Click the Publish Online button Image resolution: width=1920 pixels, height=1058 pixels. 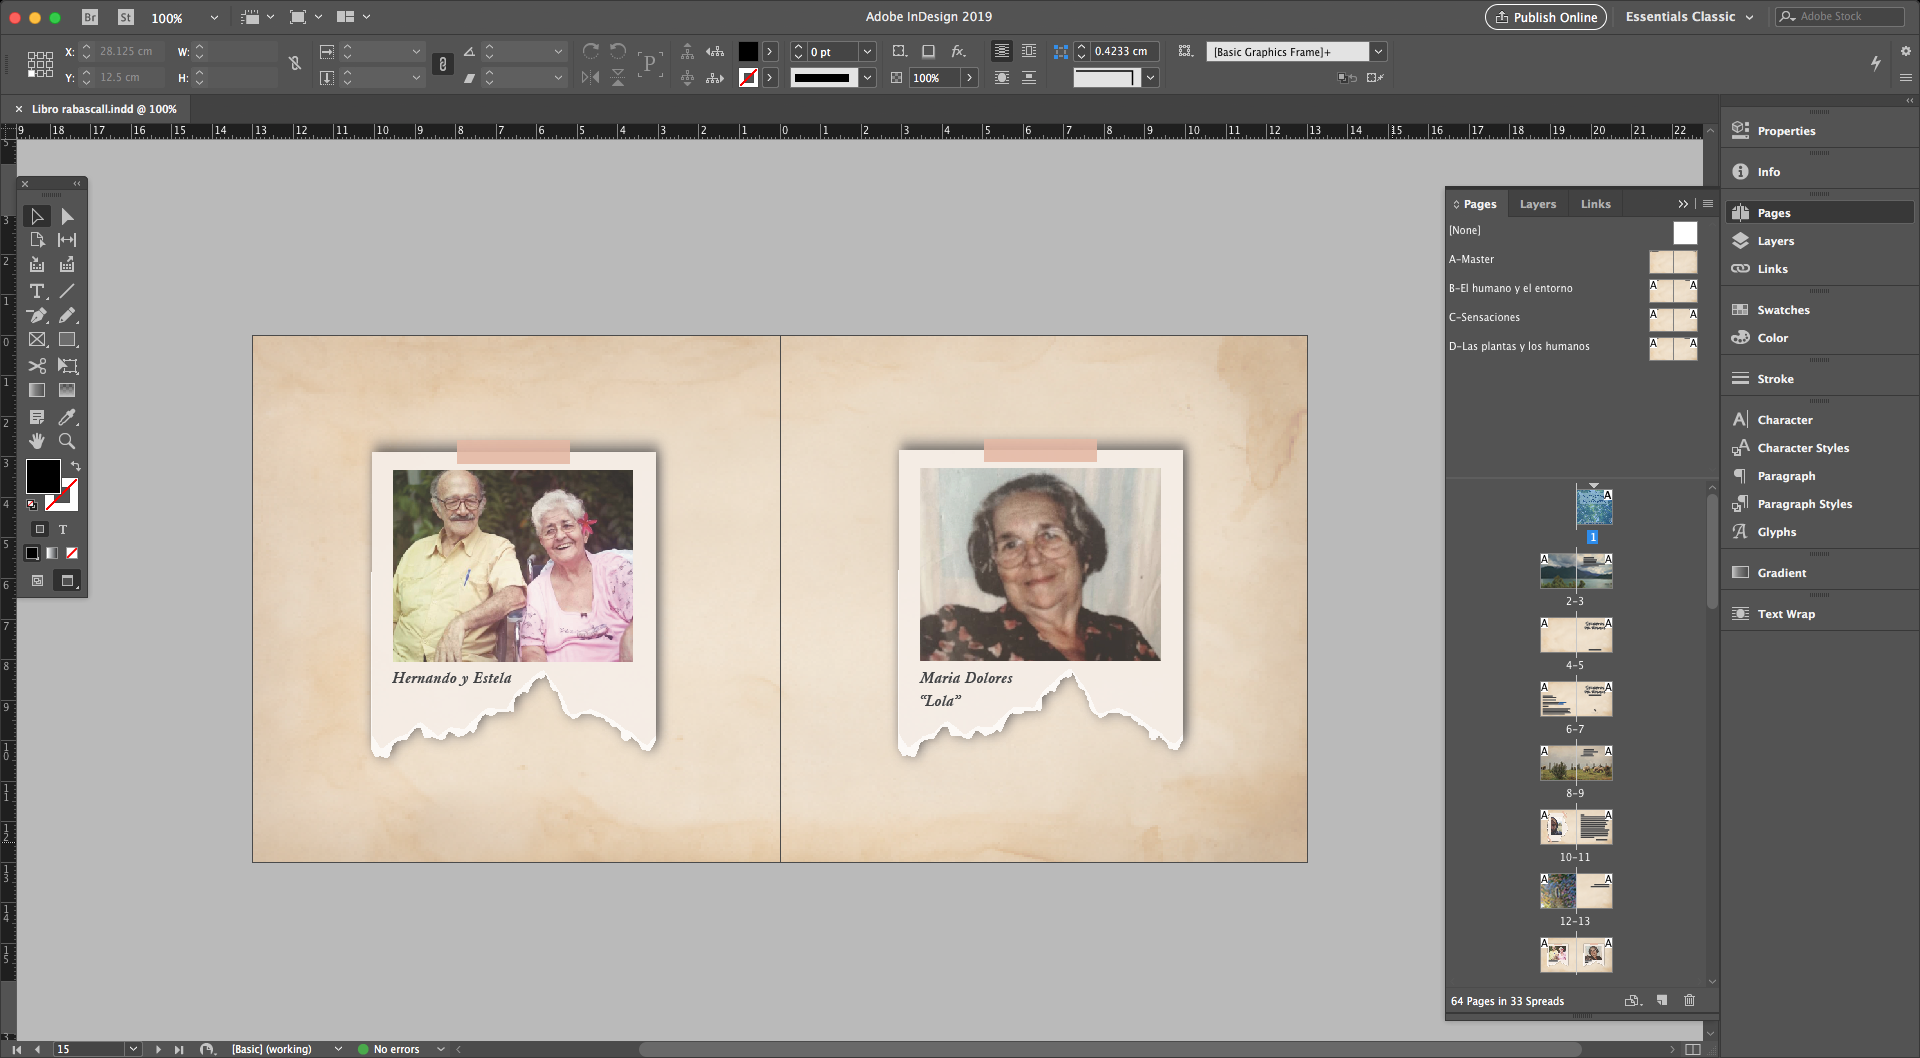point(1545,17)
